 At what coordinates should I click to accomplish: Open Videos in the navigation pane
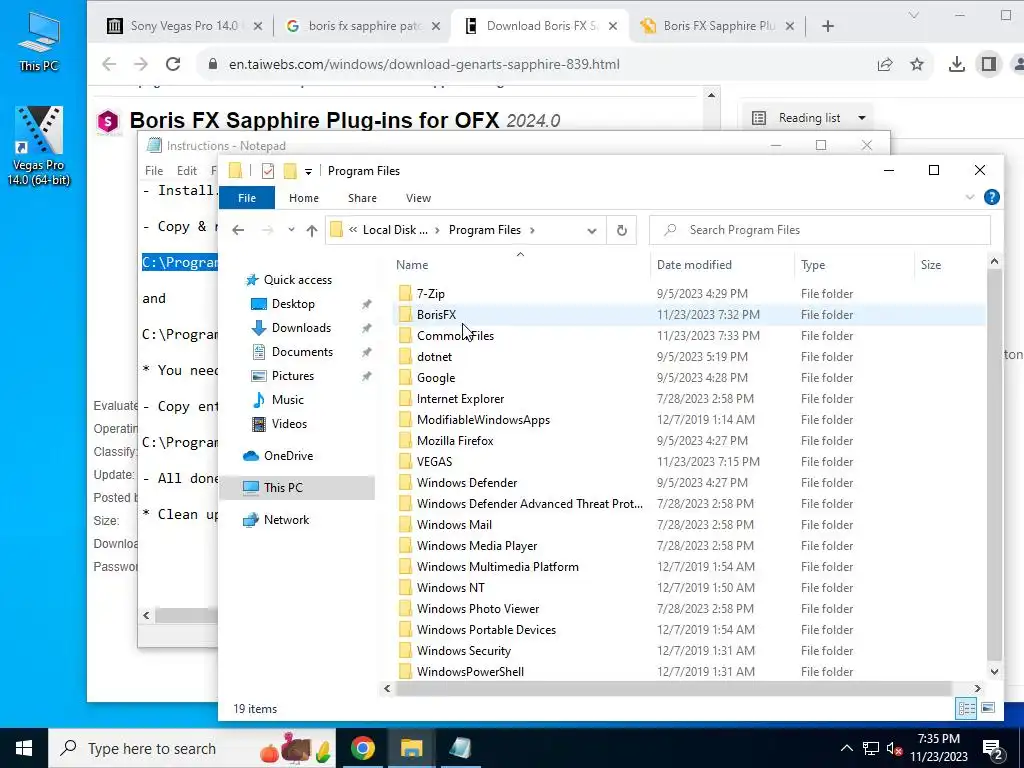tap(289, 424)
